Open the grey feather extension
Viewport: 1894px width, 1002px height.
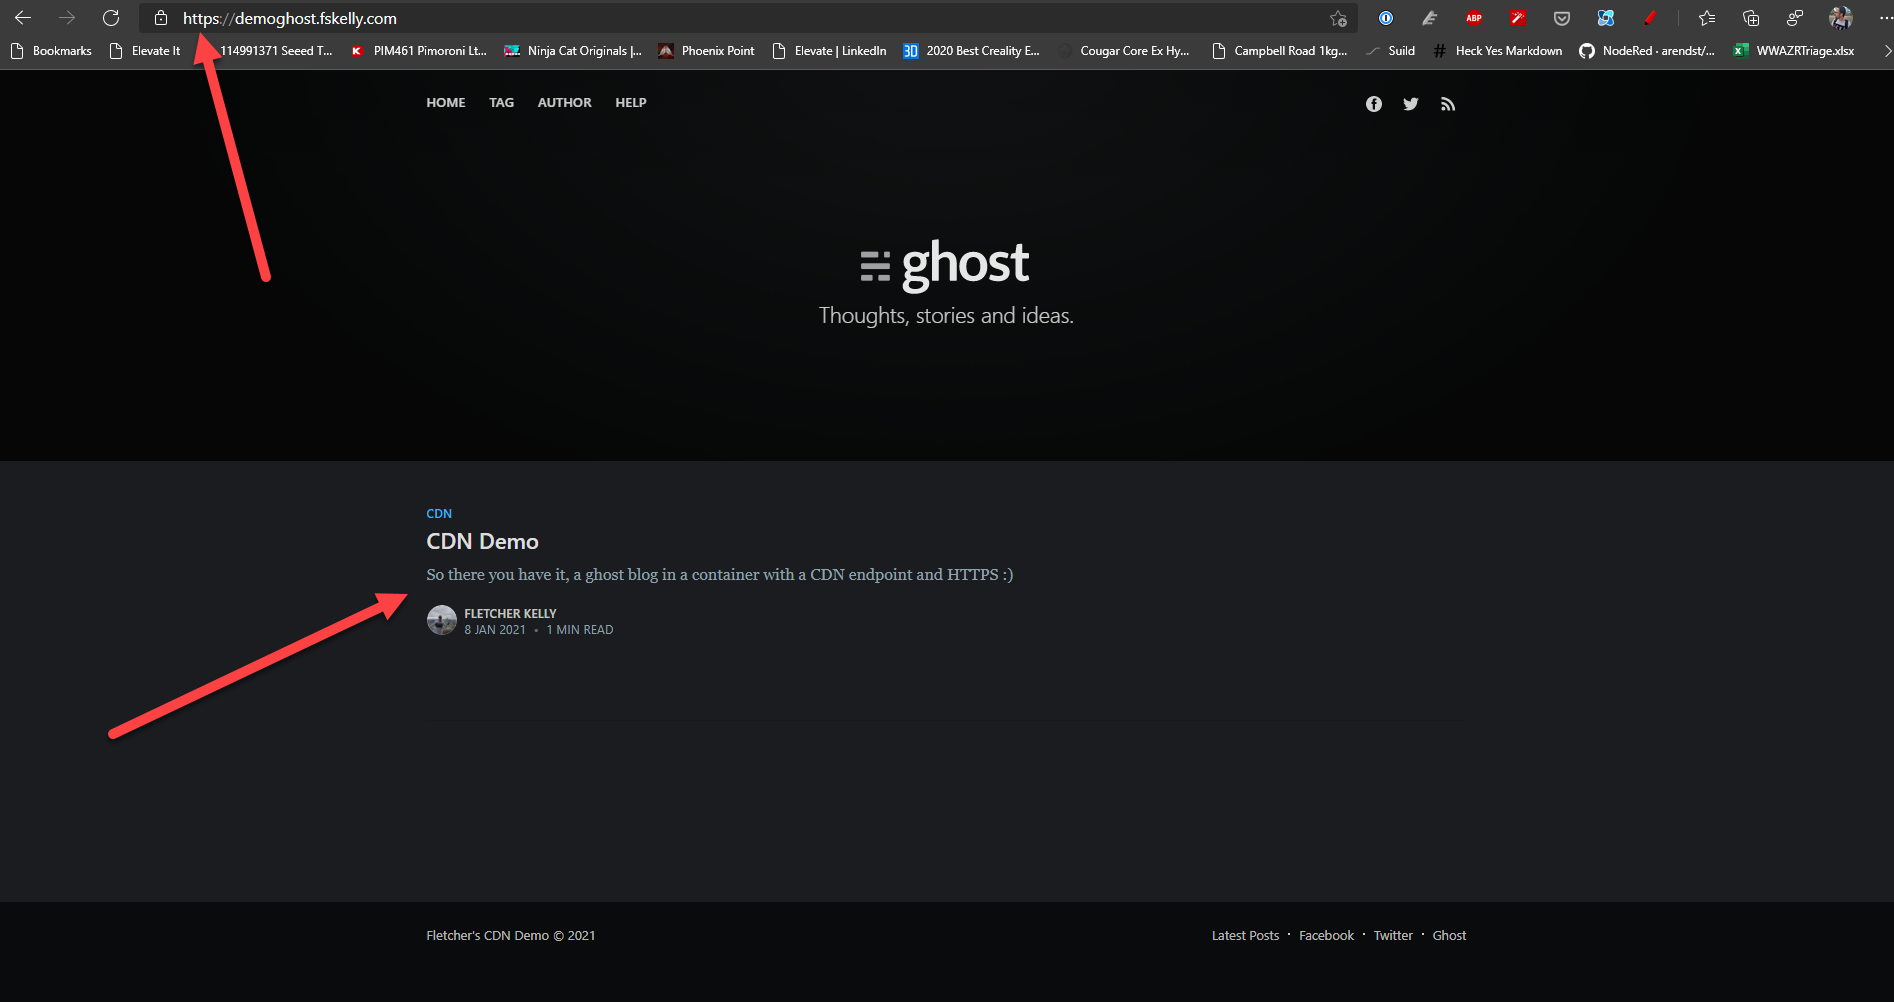pos(1430,18)
